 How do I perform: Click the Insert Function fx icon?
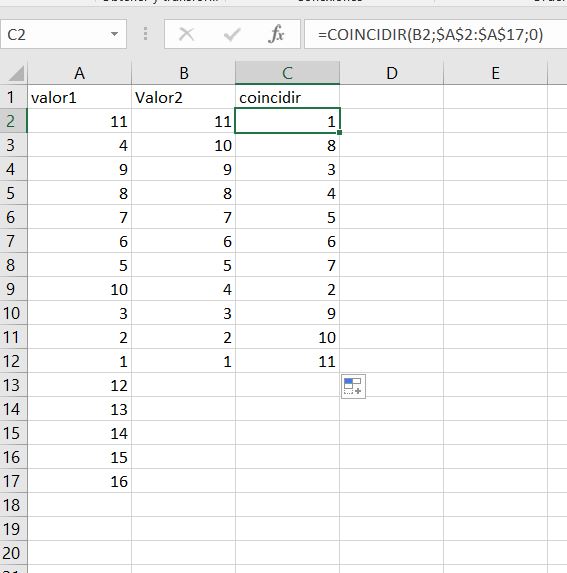click(276, 34)
